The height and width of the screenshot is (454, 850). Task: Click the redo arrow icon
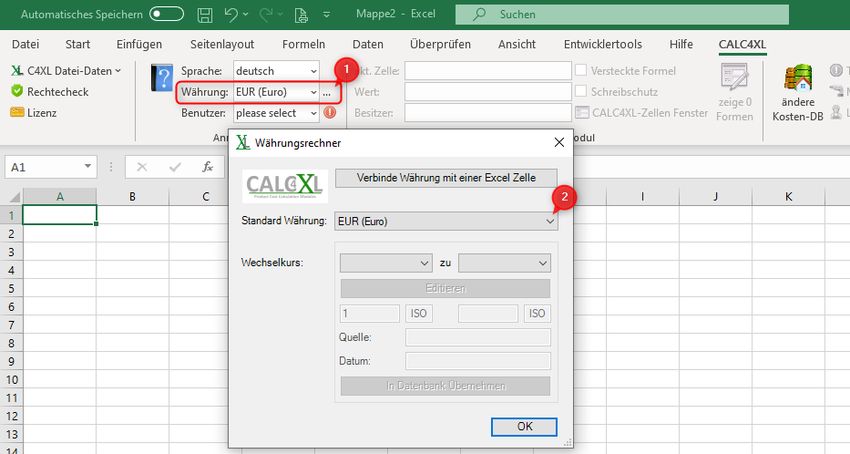click(x=266, y=15)
